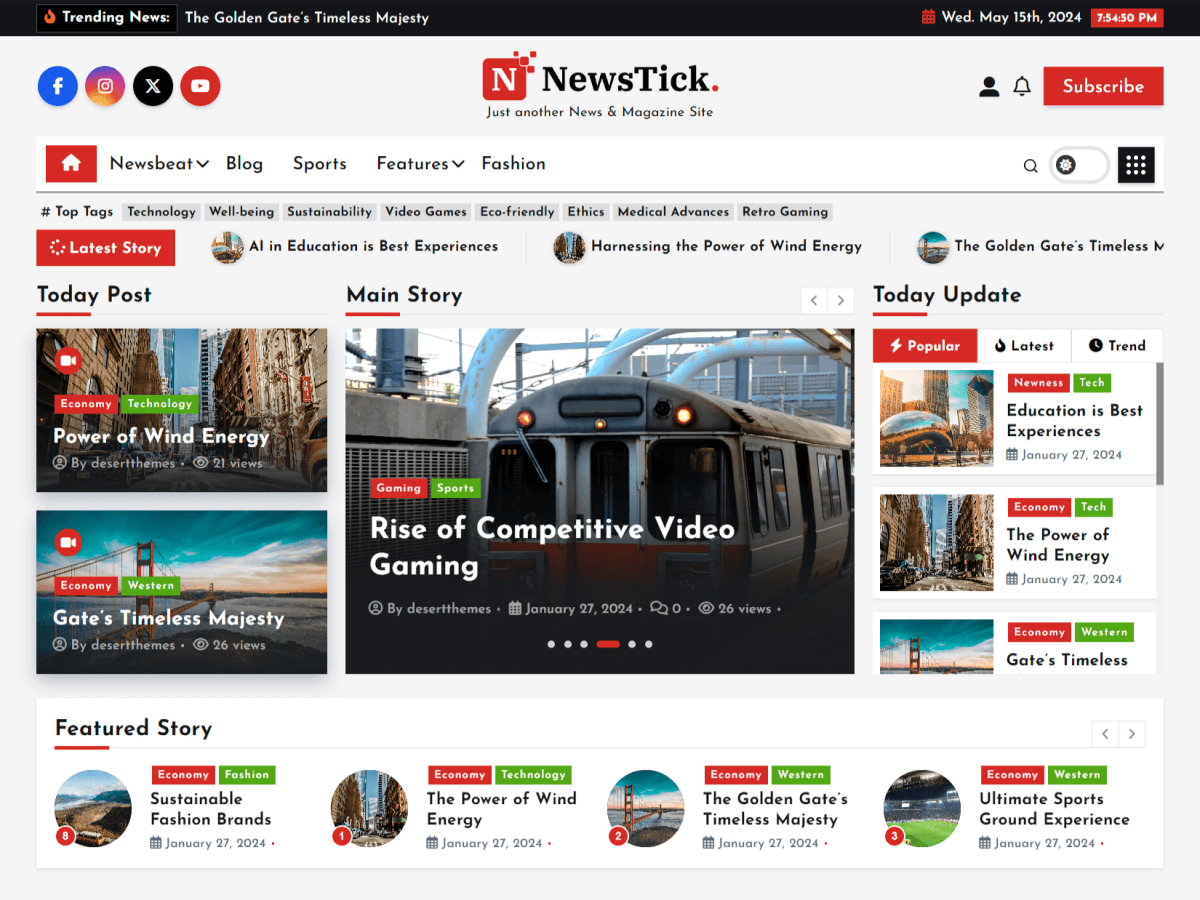Switch to the Latest tab
Screen dimensions: 1200x900
click(1024, 345)
